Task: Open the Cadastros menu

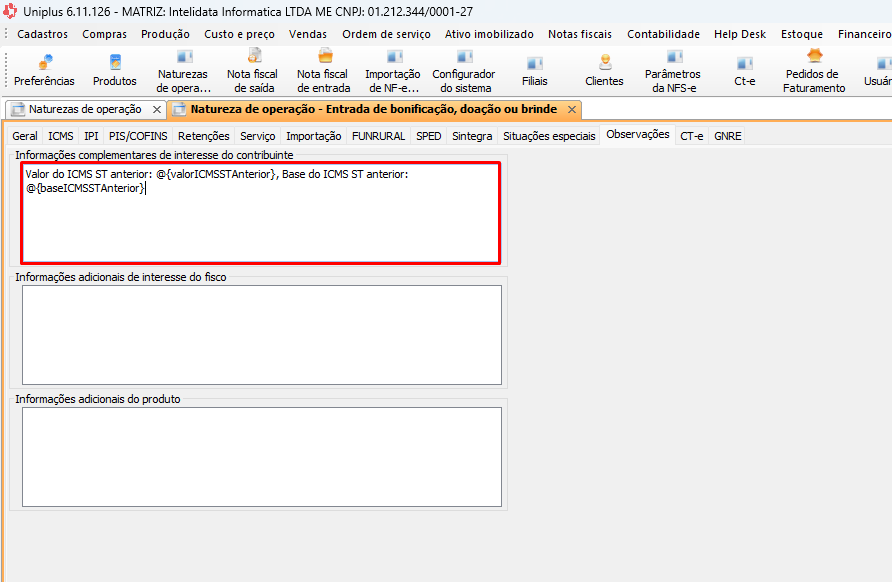Action: click(x=42, y=34)
